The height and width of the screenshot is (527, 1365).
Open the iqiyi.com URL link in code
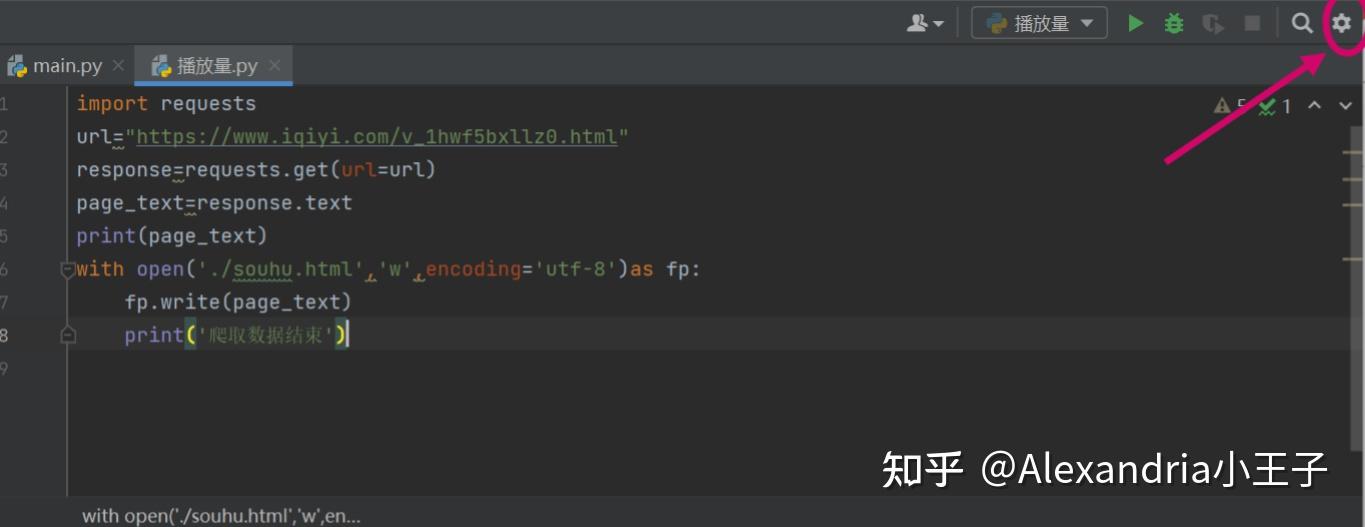click(x=377, y=137)
